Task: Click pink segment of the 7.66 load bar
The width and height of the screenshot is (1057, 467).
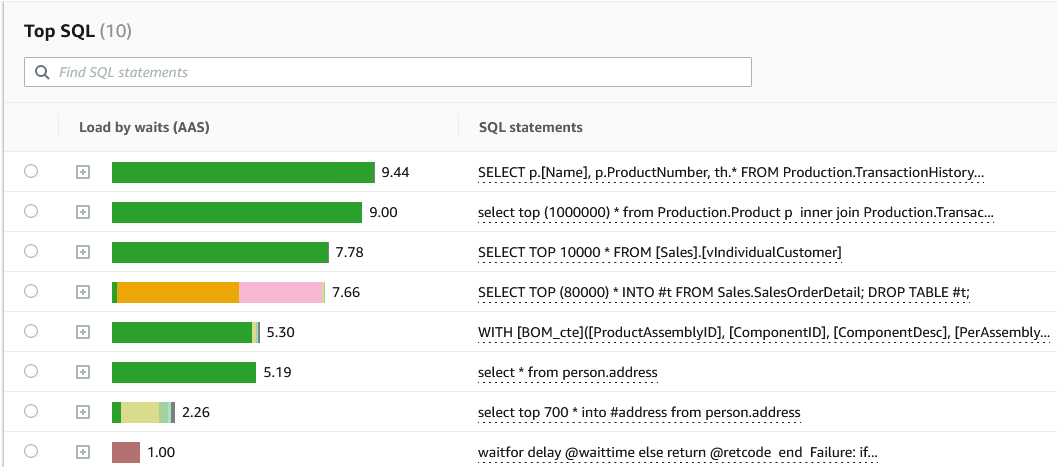Action: (280, 292)
